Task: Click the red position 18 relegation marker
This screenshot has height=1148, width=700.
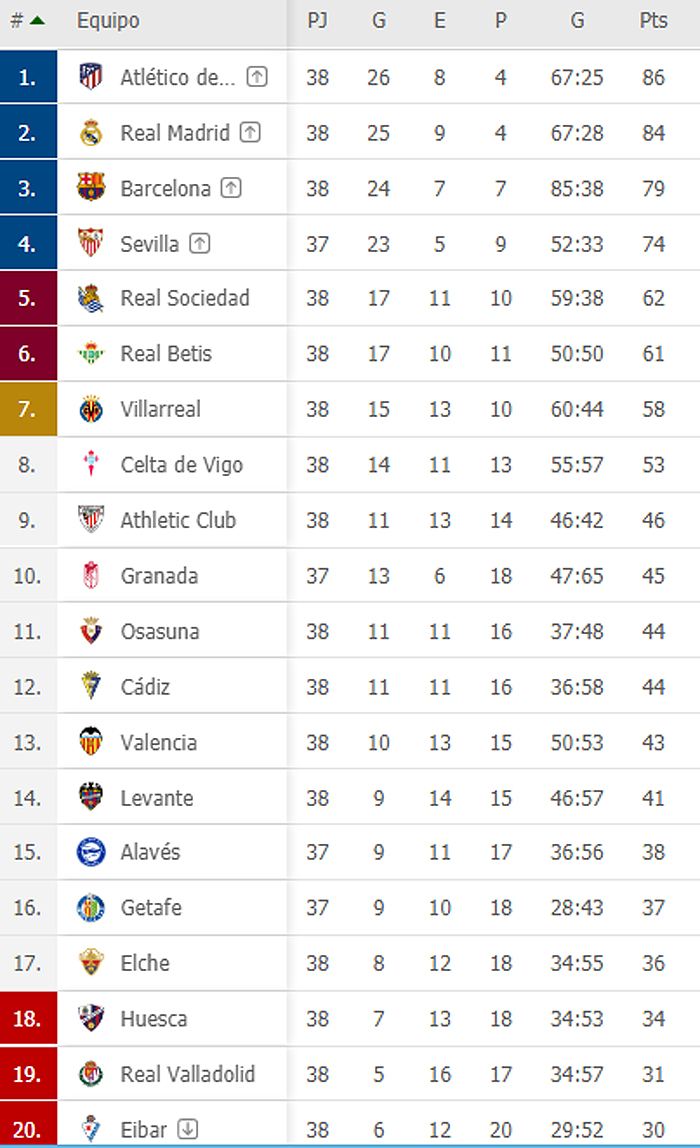Action: (x=28, y=1019)
